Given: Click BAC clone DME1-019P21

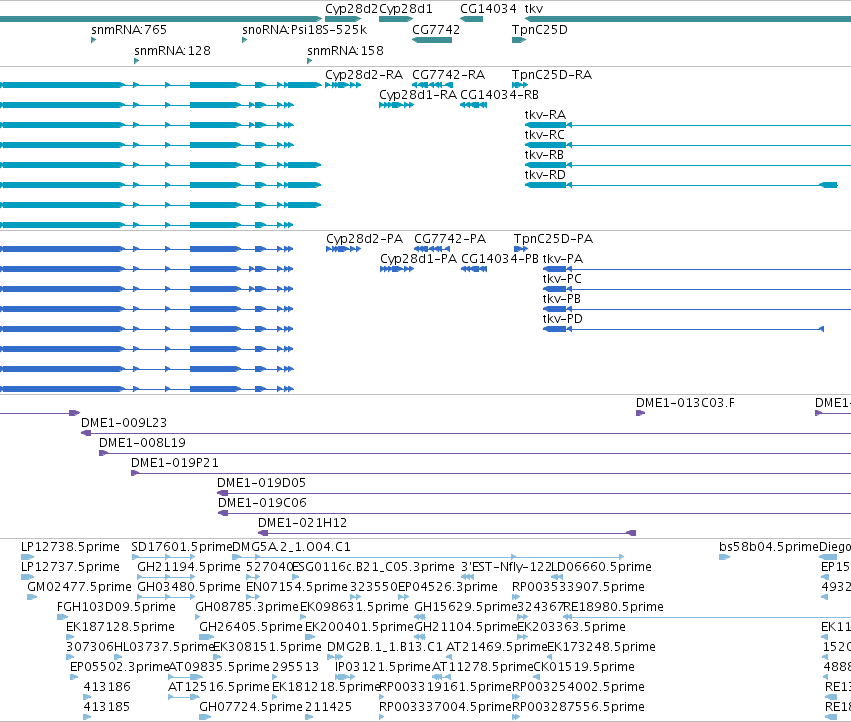Looking at the screenshot, I should click(491, 473).
